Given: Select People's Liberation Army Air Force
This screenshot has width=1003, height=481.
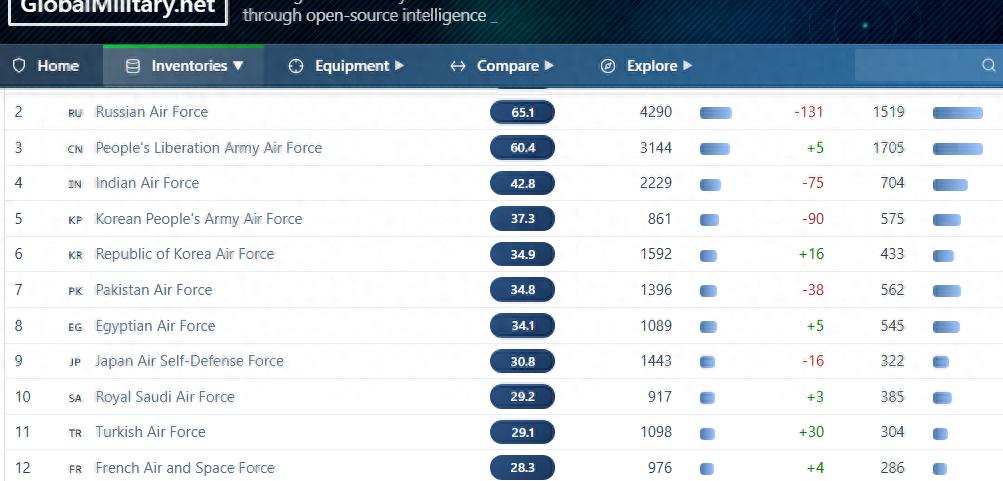Looking at the screenshot, I should pos(208,148).
